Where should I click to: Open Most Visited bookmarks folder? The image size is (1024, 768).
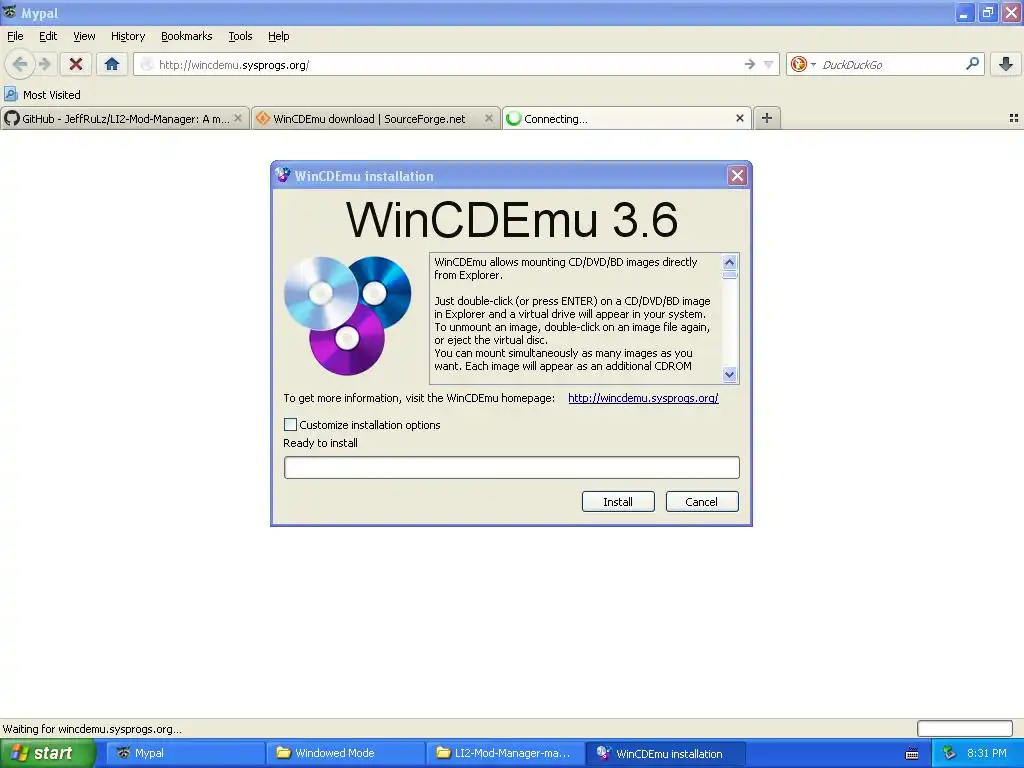click(x=42, y=95)
